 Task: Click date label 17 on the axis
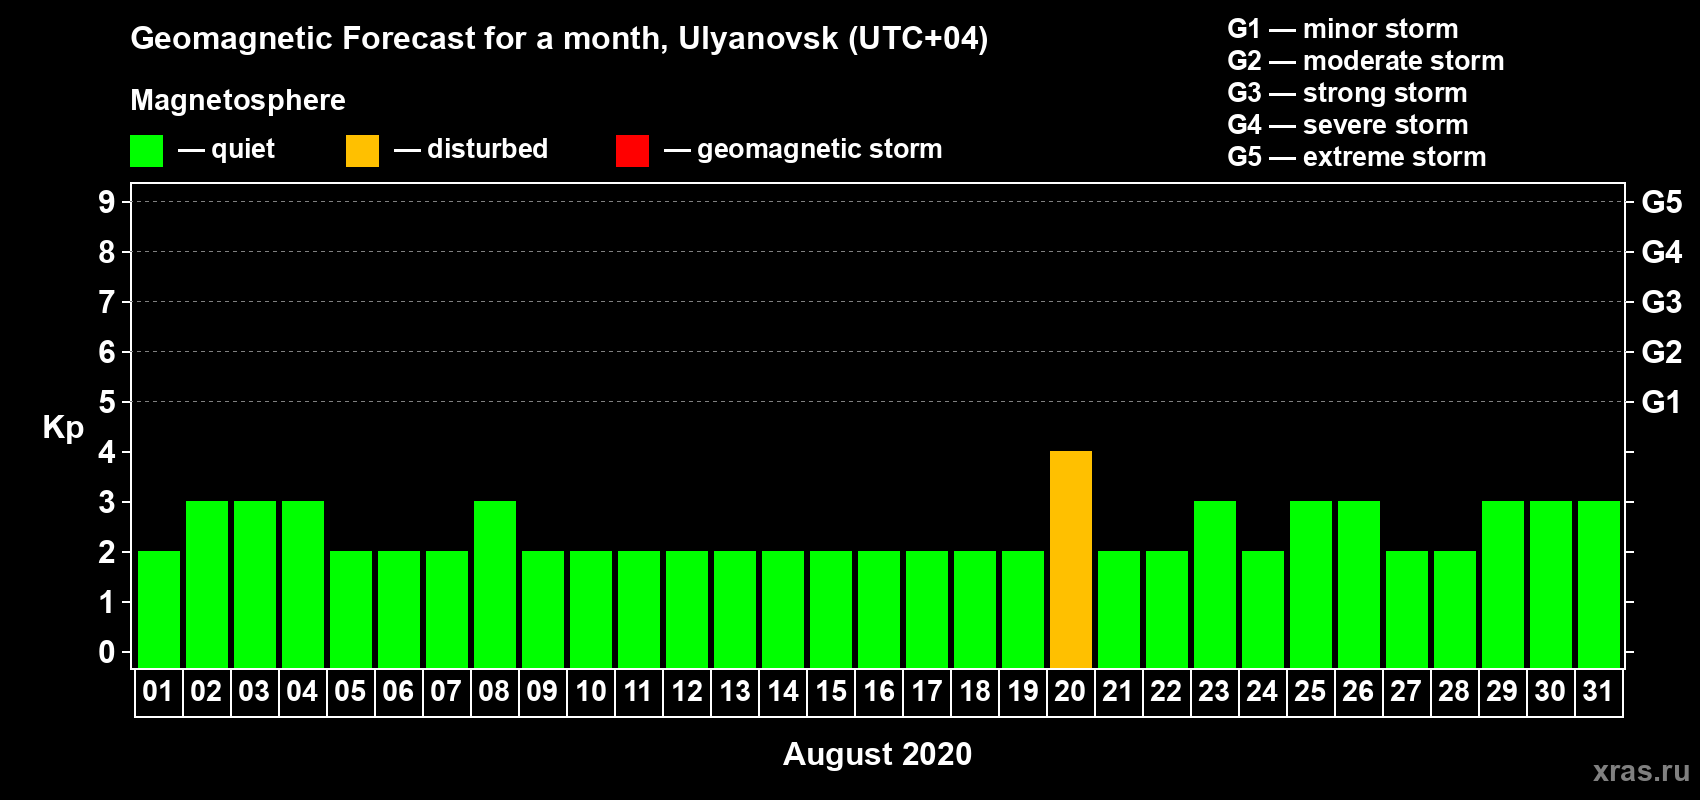(926, 691)
